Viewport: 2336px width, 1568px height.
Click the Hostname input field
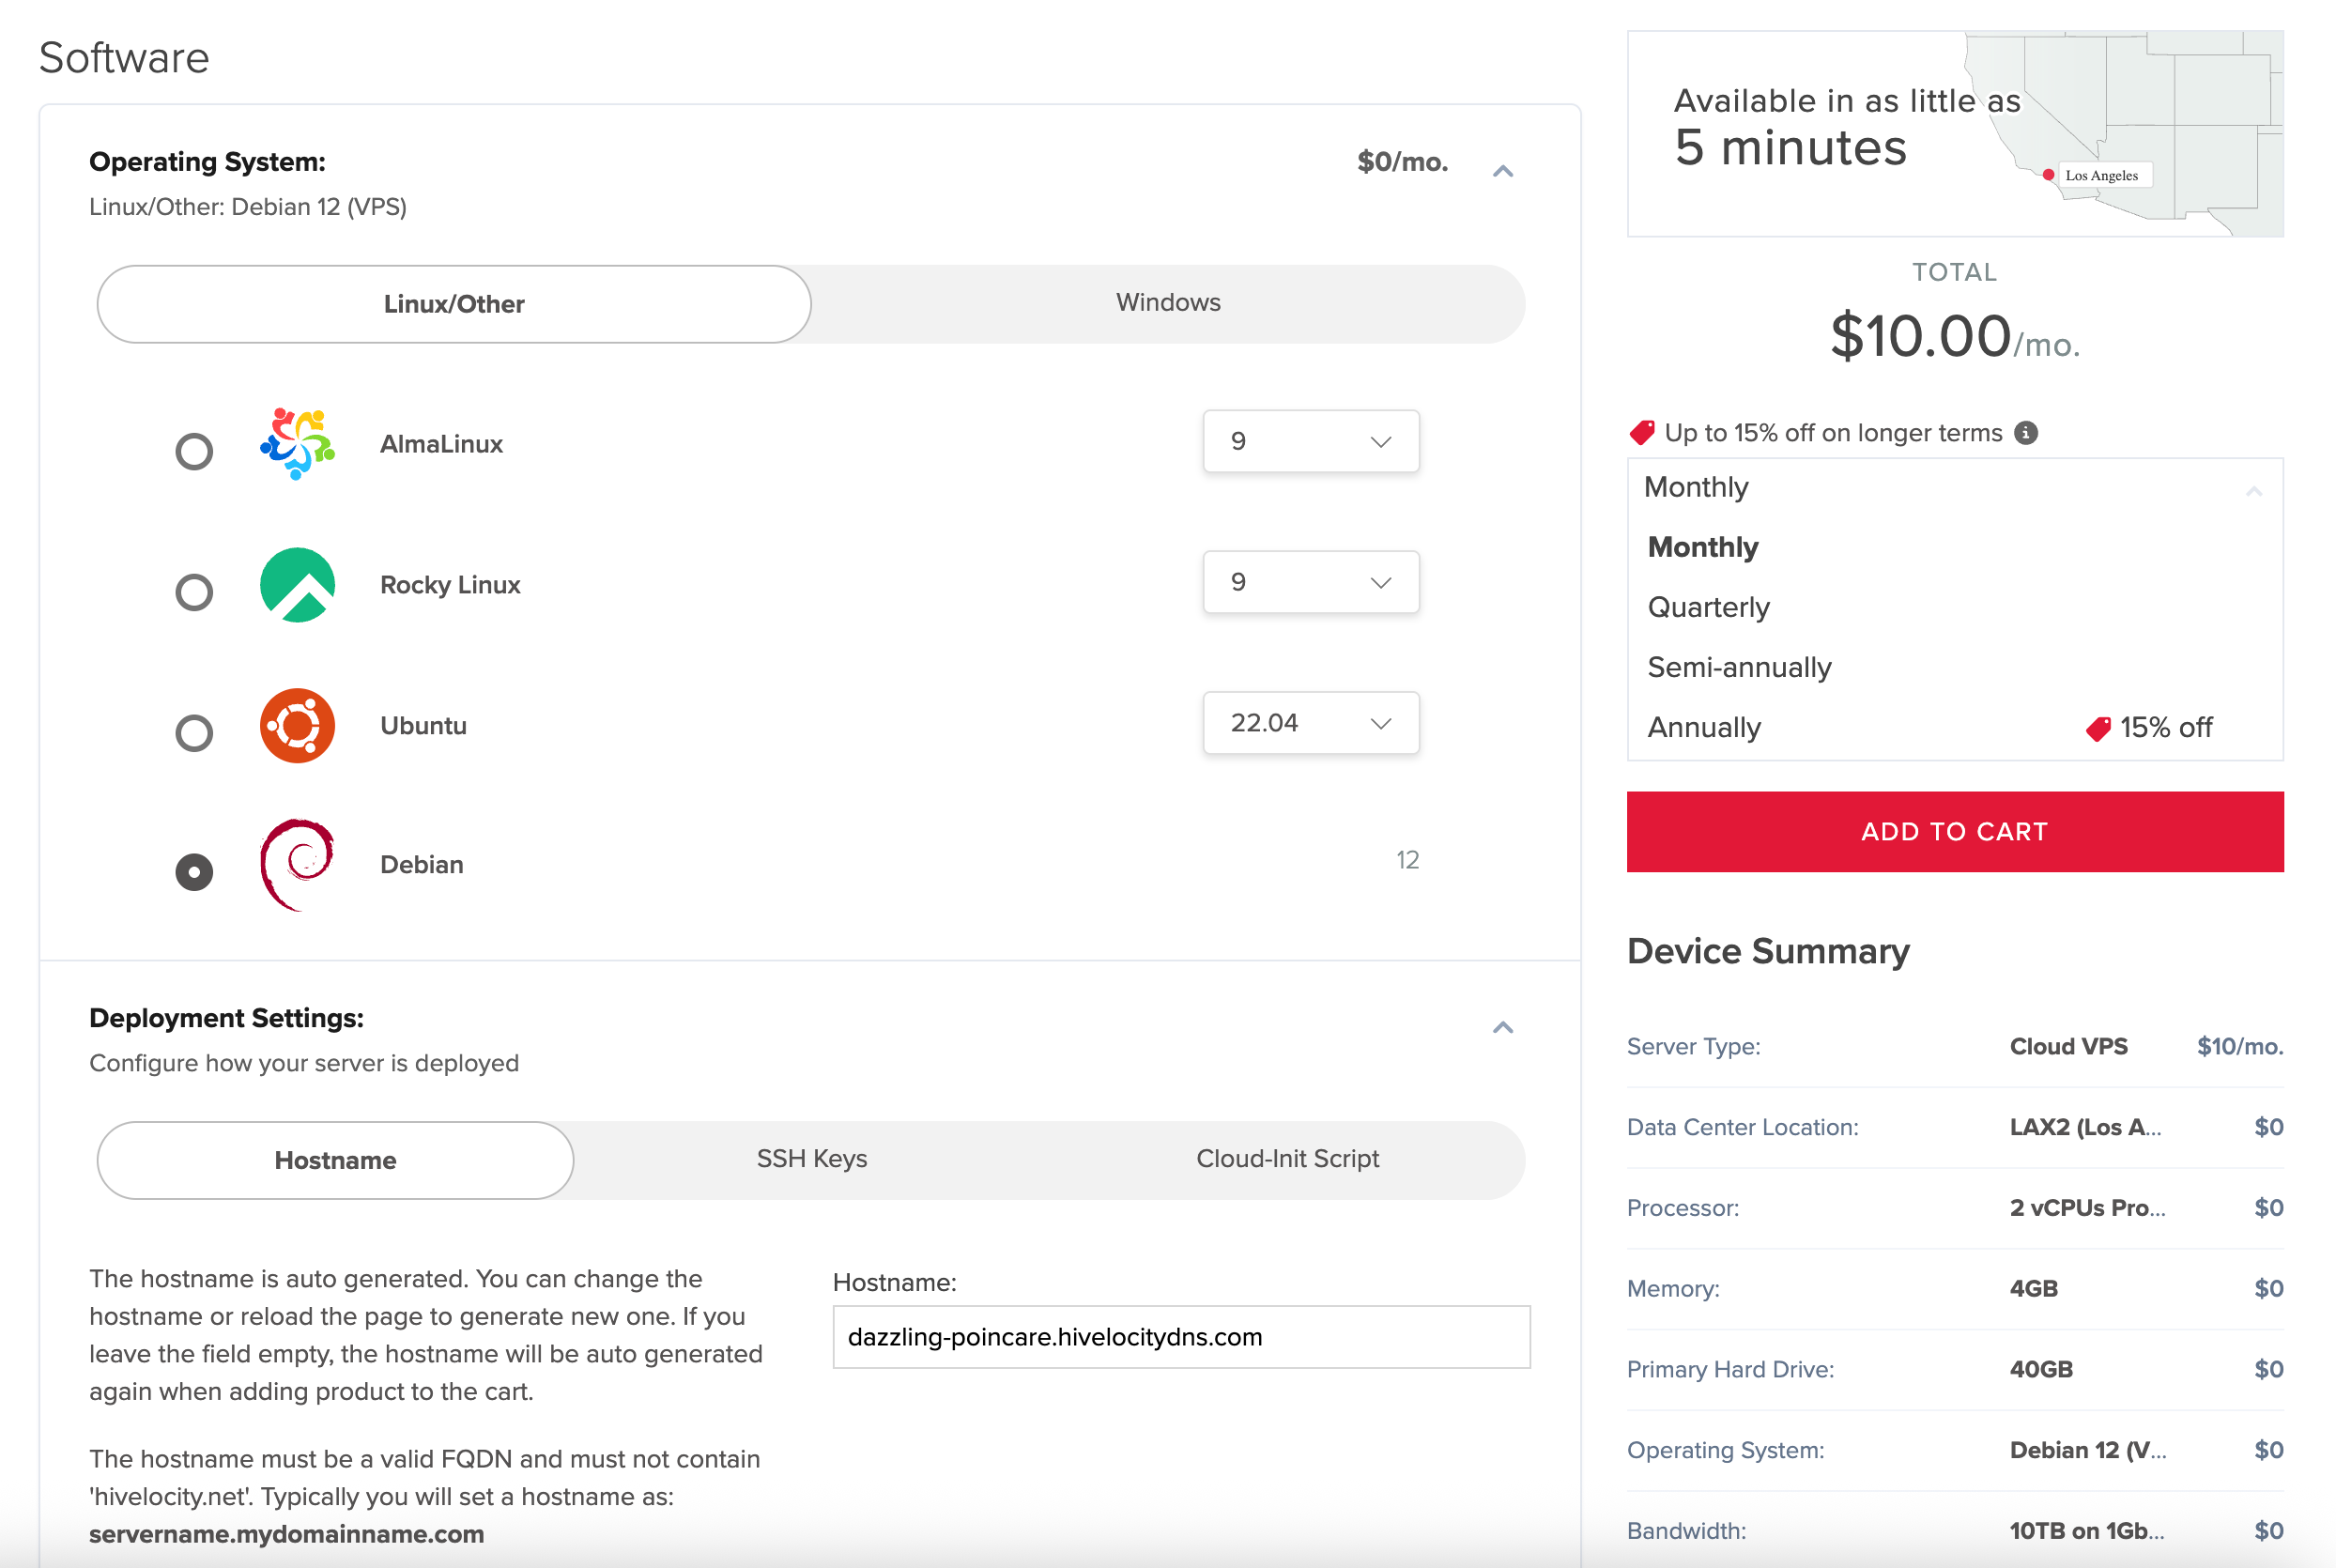pyautogui.click(x=1181, y=1337)
